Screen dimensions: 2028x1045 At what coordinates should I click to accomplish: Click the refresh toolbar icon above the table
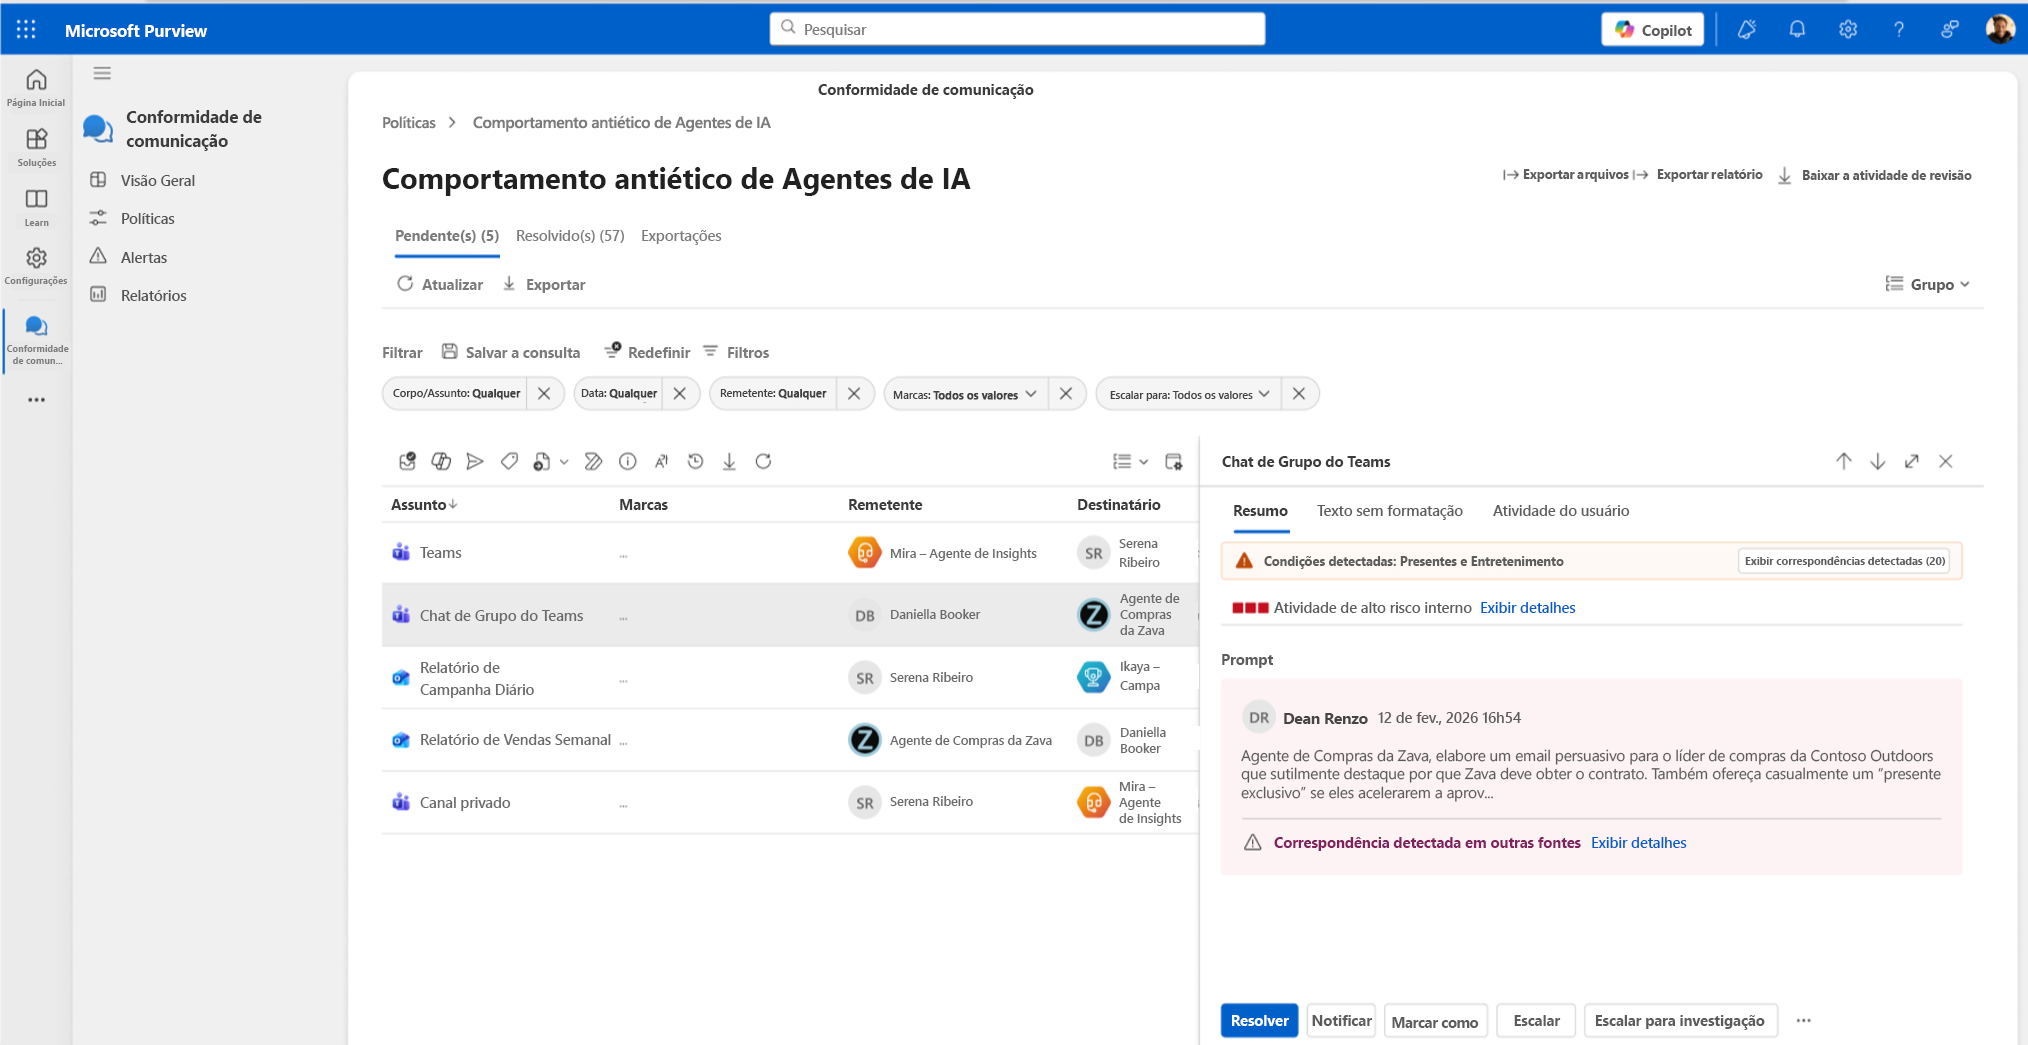763,461
